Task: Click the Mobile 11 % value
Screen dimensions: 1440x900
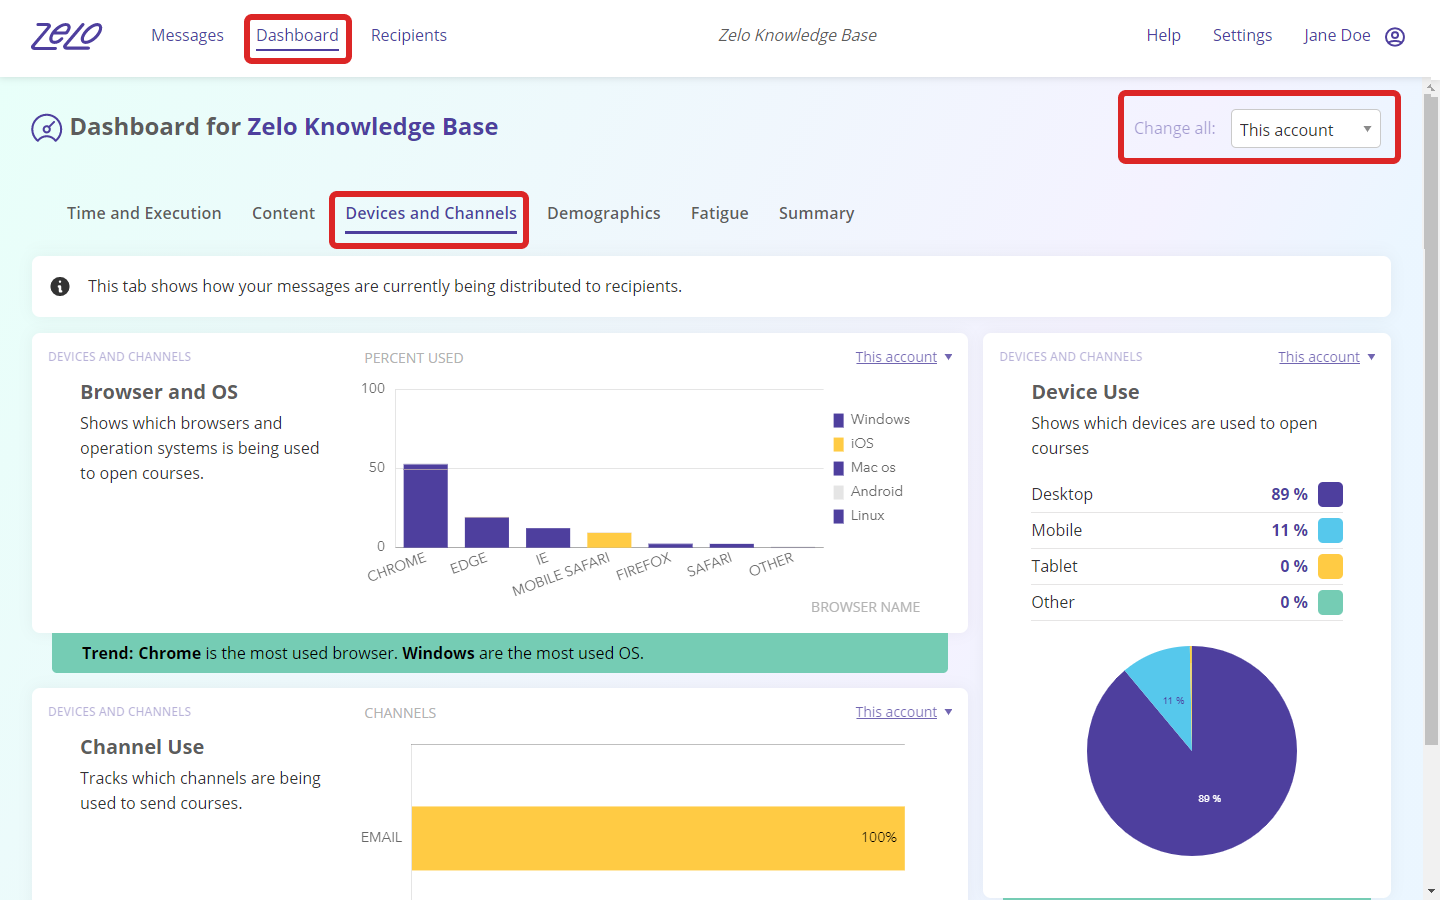Action: [x=1289, y=530]
